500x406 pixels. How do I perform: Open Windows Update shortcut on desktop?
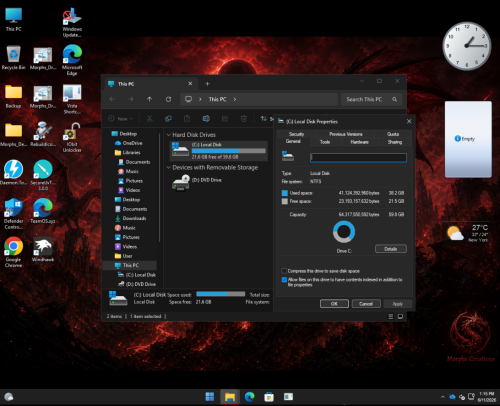(72, 23)
